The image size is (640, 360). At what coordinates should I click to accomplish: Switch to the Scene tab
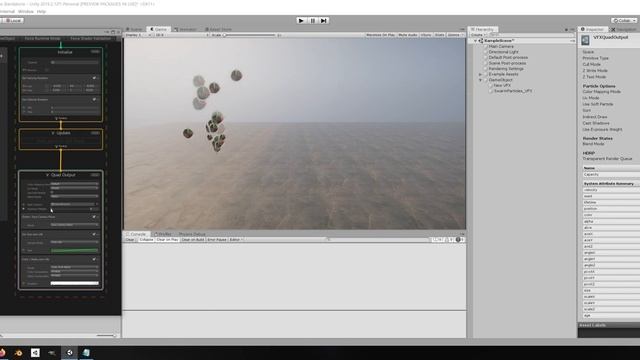point(134,29)
